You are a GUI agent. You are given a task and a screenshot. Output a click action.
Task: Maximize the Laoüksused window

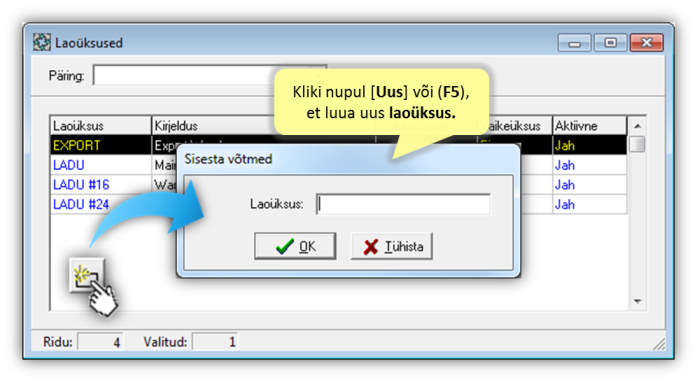point(610,43)
